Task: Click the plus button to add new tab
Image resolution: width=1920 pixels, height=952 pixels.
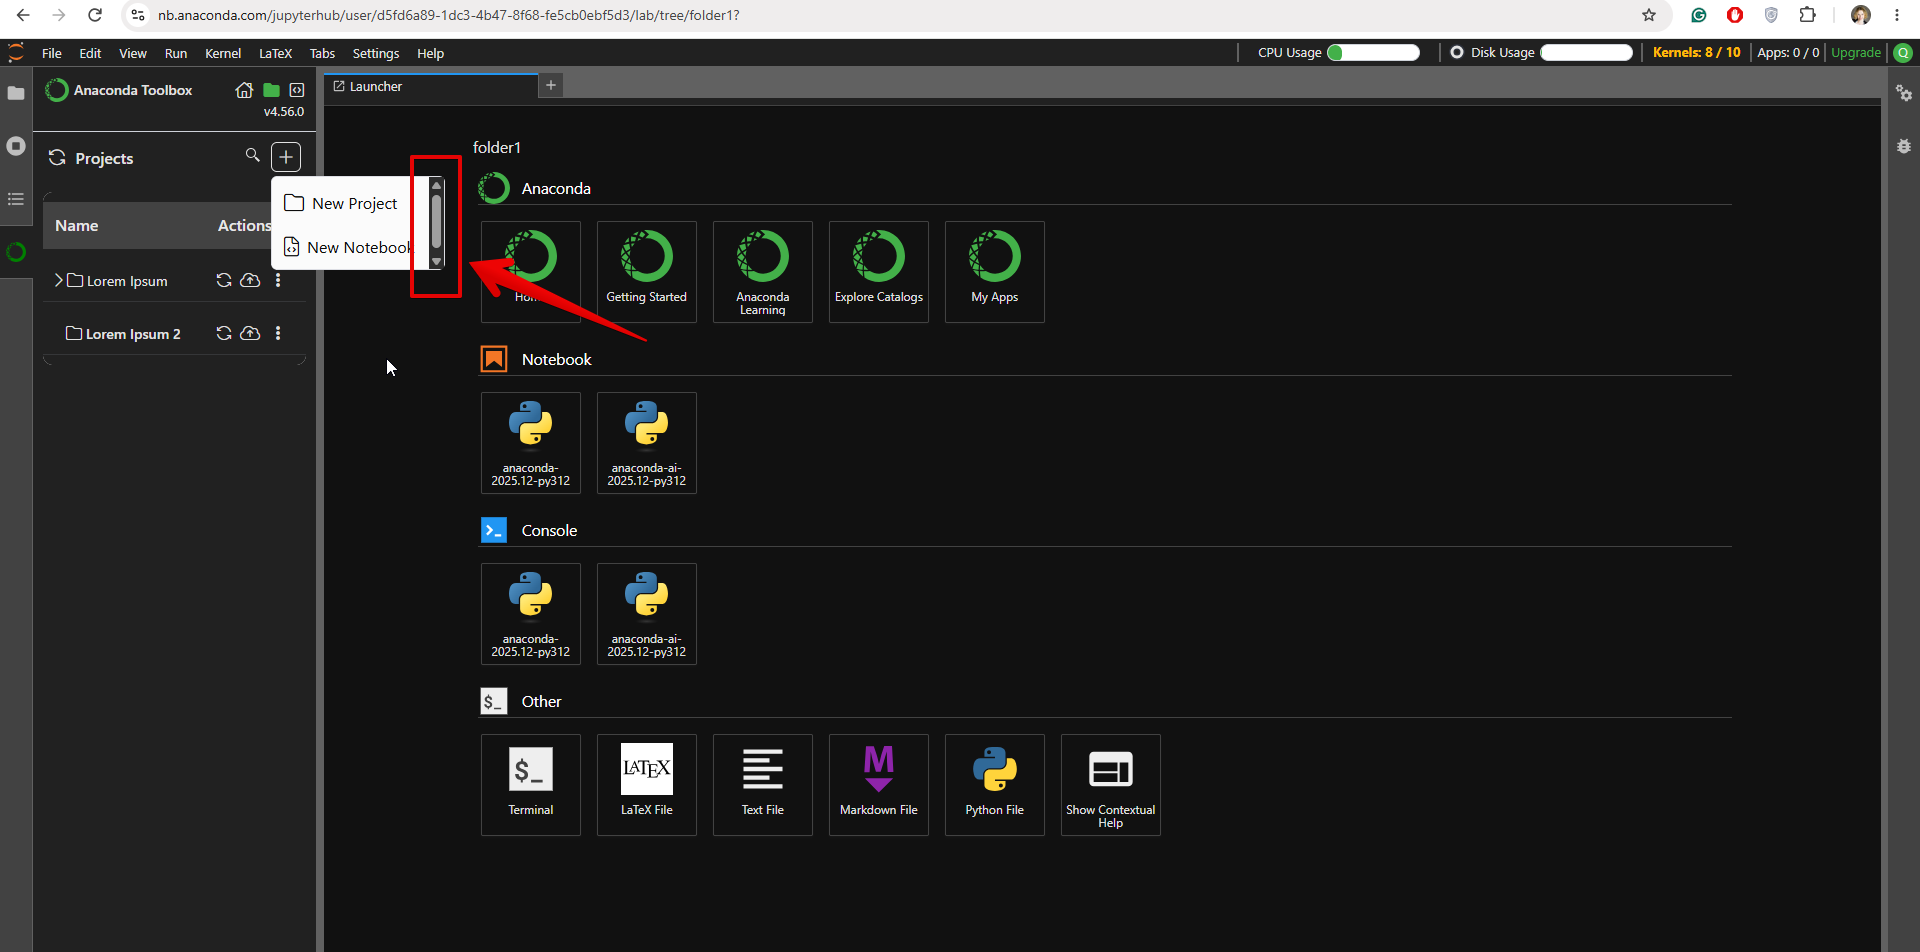Action: coord(551,85)
